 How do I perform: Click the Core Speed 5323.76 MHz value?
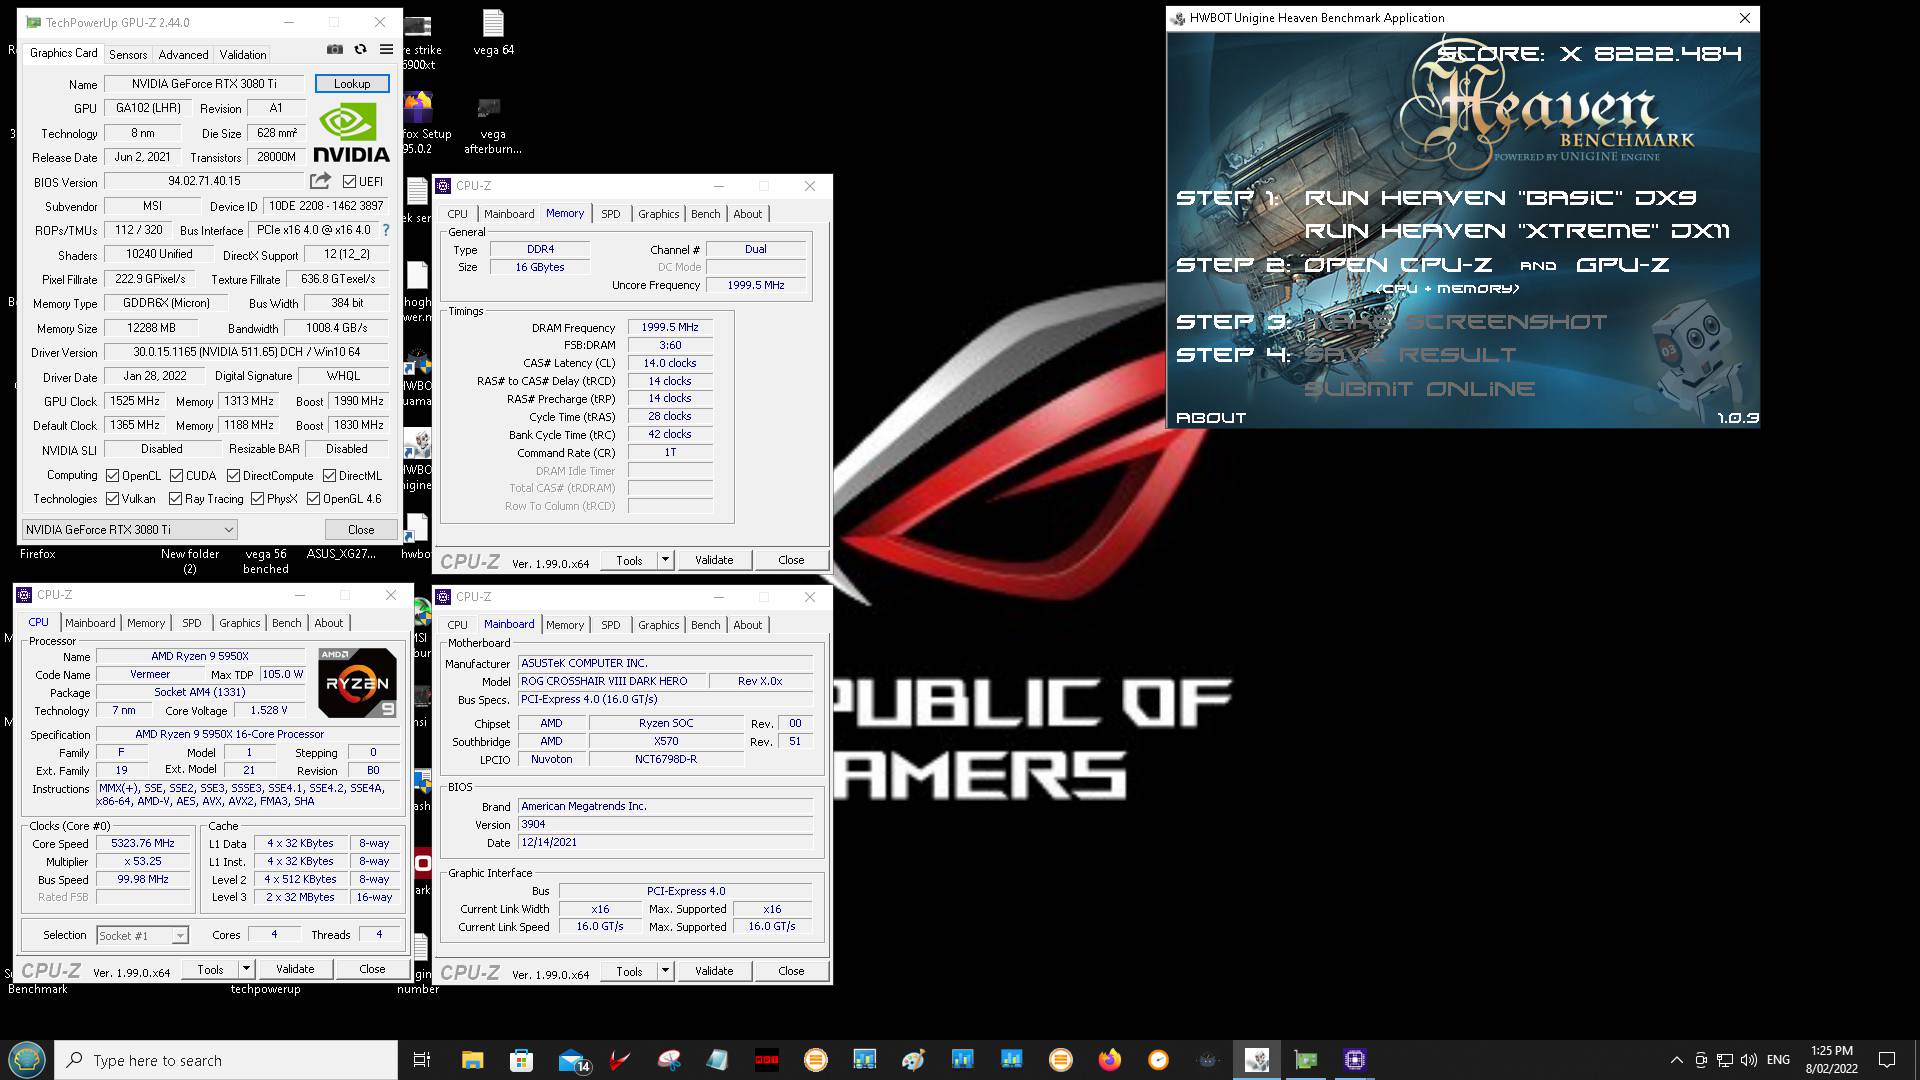(x=142, y=843)
